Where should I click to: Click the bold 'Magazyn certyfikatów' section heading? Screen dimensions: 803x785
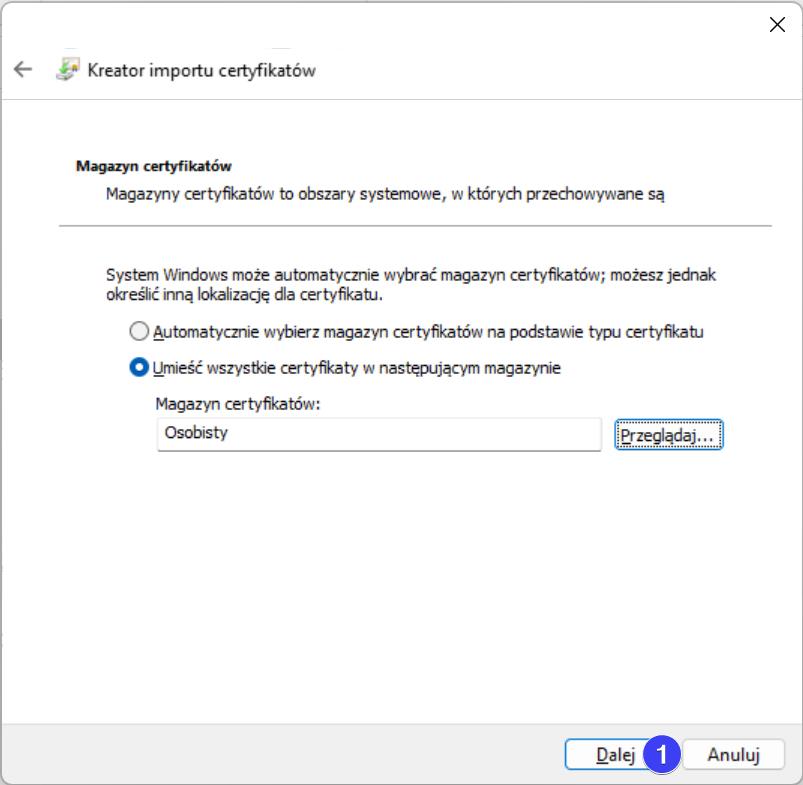(154, 166)
